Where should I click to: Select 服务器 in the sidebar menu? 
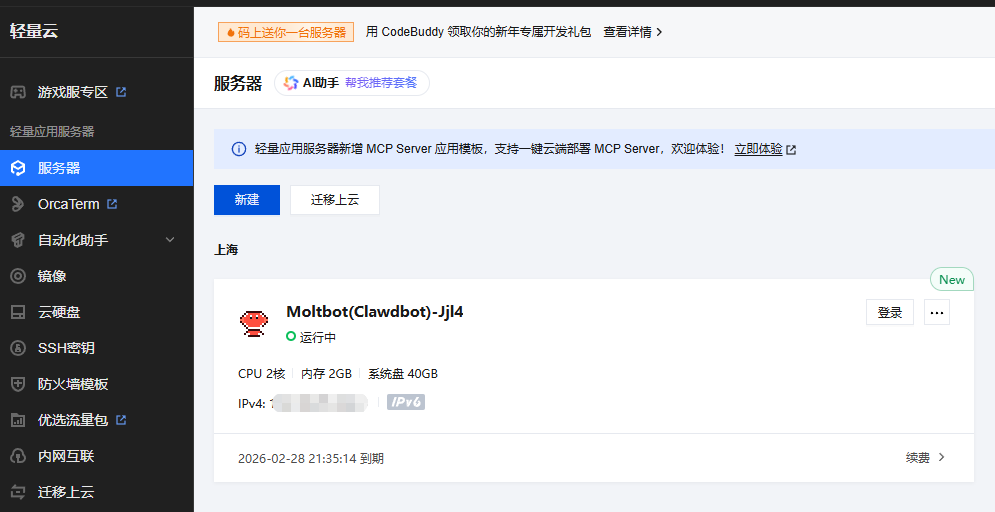coord(59,168)
